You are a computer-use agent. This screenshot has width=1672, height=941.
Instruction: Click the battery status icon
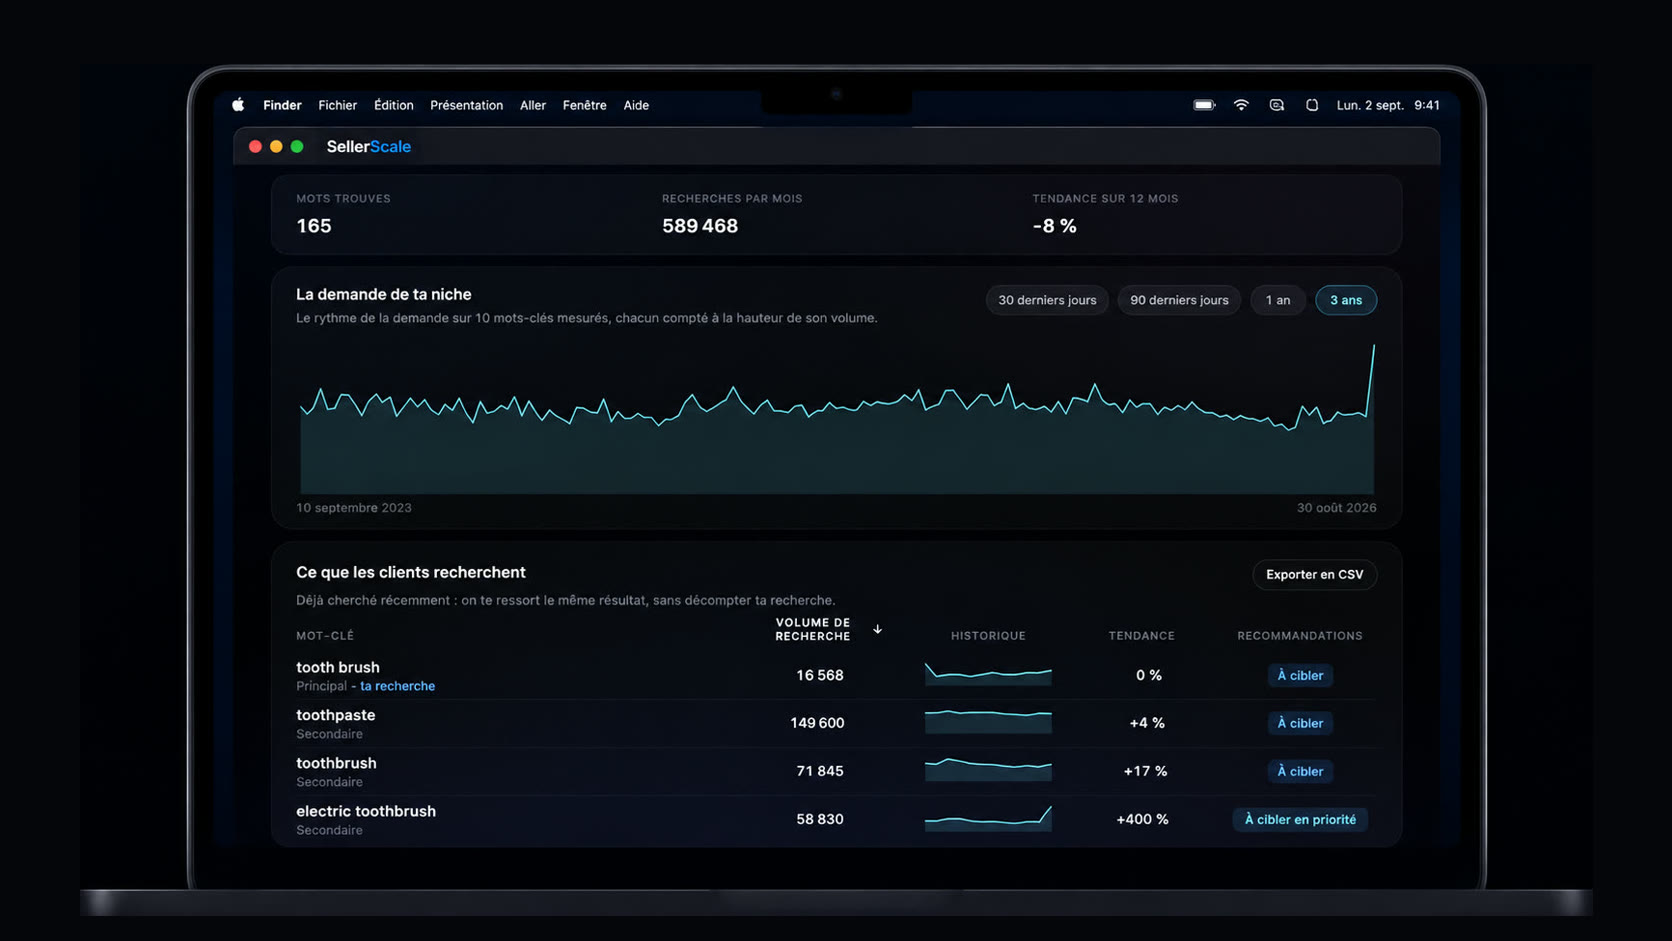click(1204, 105)
